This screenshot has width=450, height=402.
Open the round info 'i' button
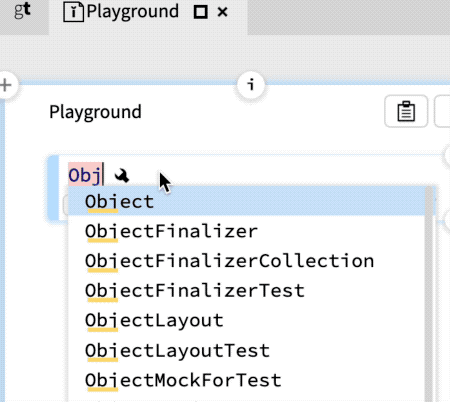tap(251, 85)
